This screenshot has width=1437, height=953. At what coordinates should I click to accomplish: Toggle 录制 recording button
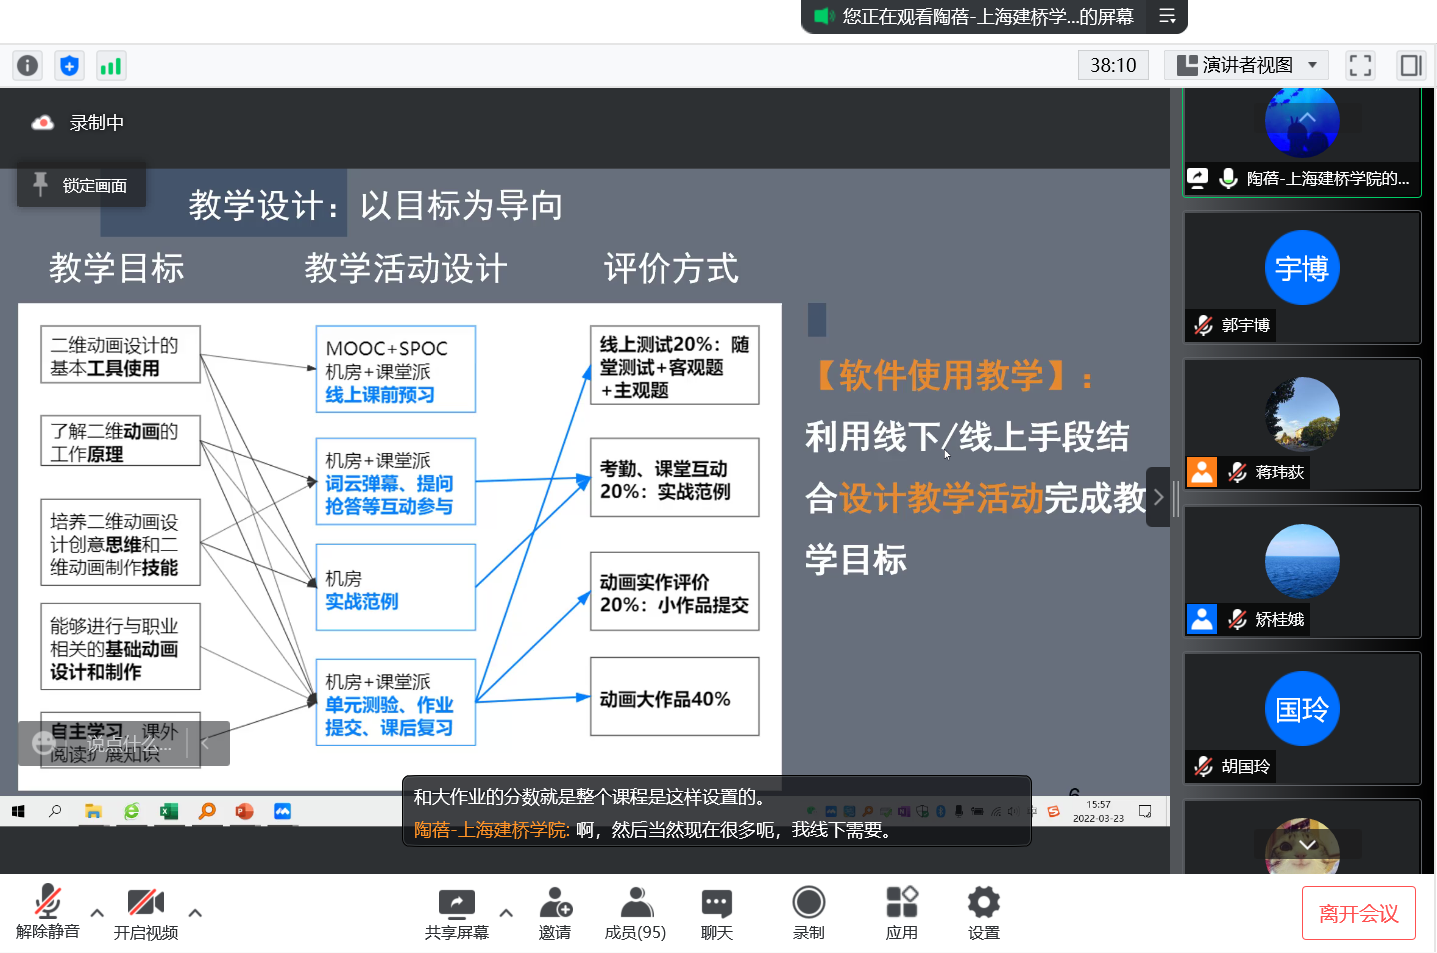(808, 912)
